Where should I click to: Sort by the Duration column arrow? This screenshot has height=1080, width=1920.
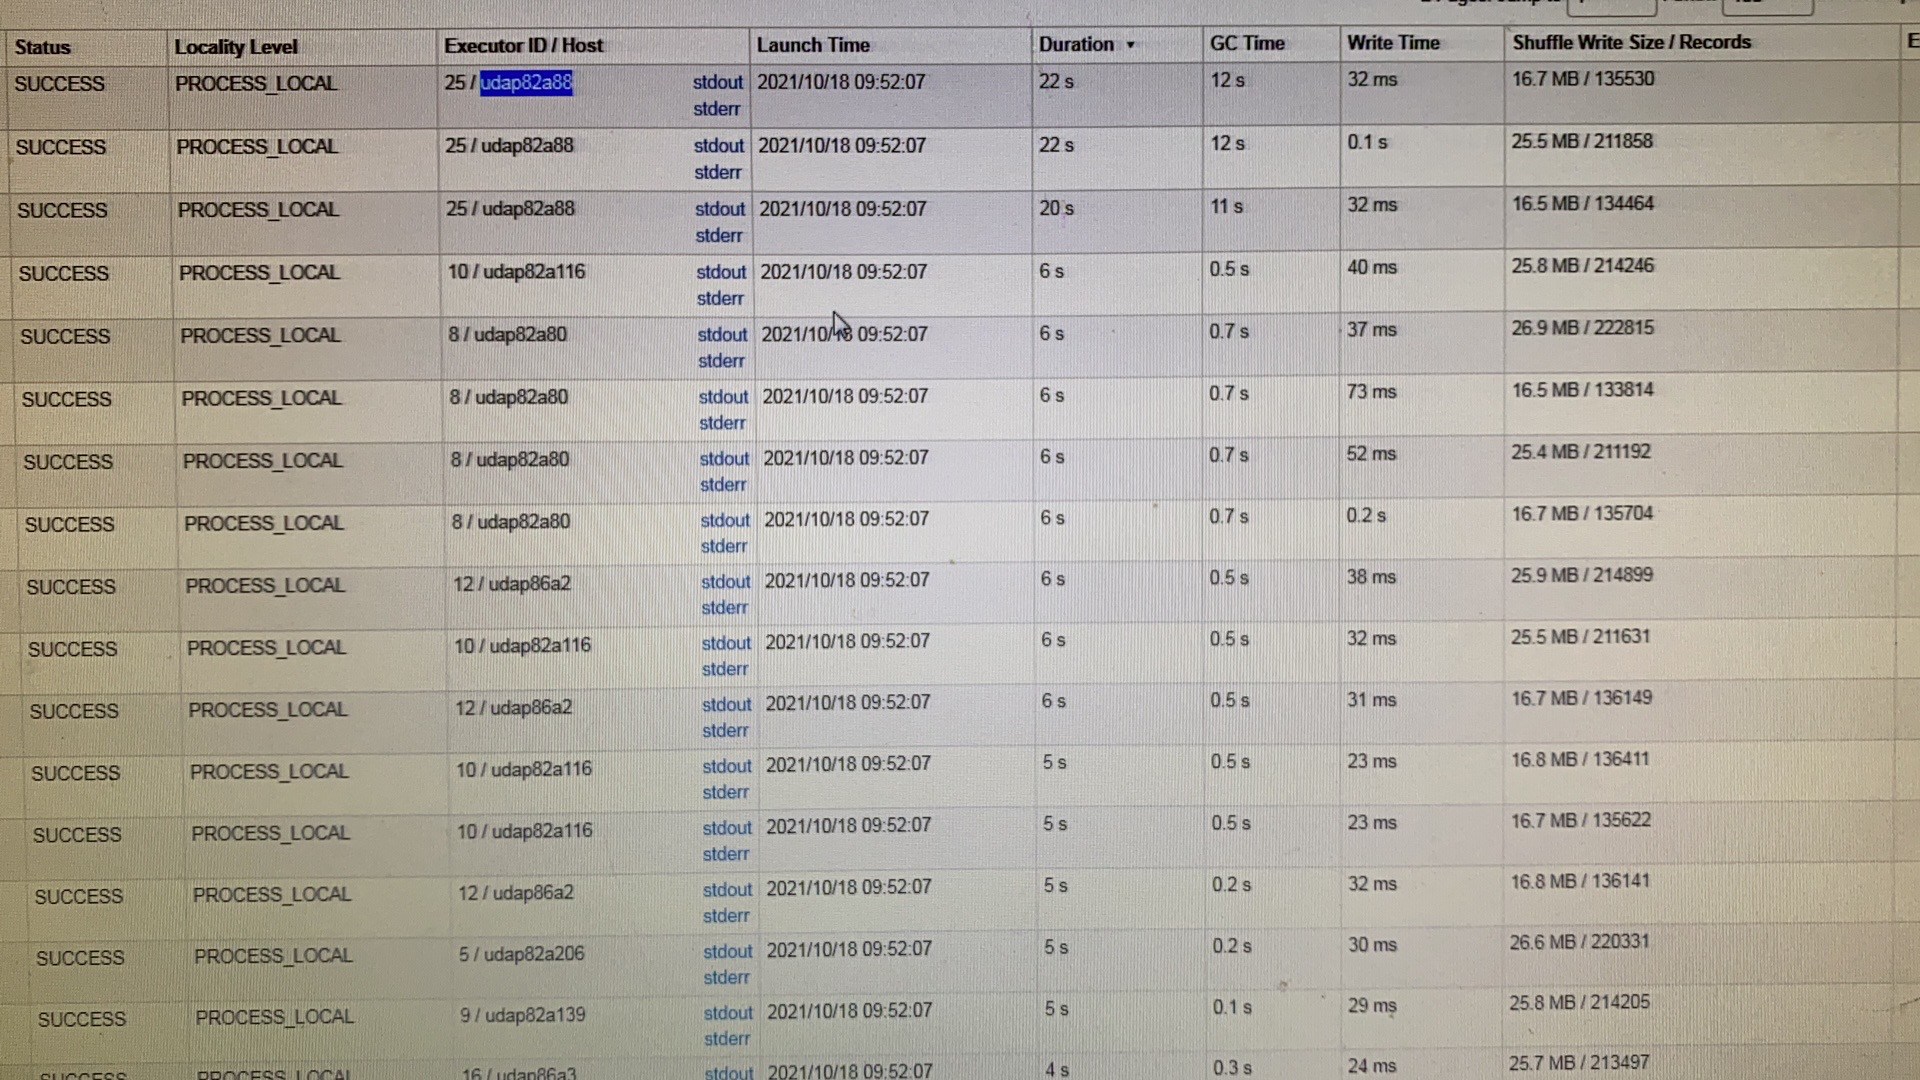[x=1130, y=45]
